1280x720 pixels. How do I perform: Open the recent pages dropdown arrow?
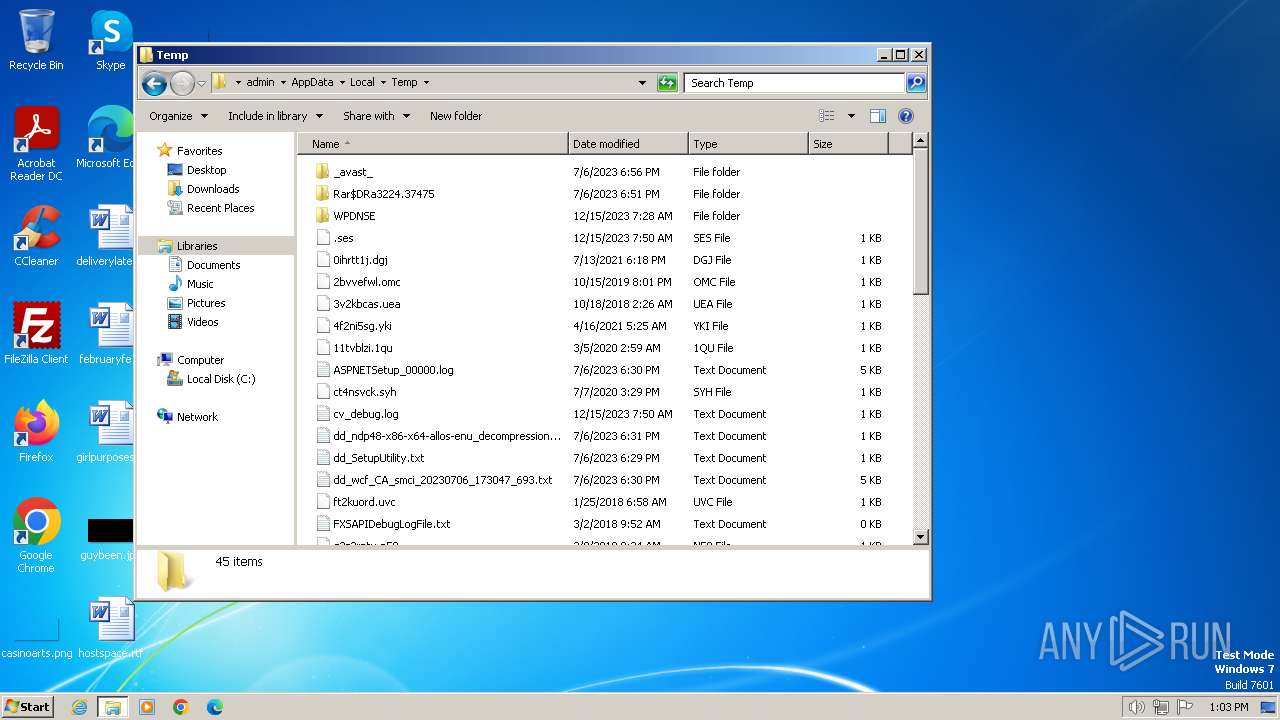tap(201, 83)
